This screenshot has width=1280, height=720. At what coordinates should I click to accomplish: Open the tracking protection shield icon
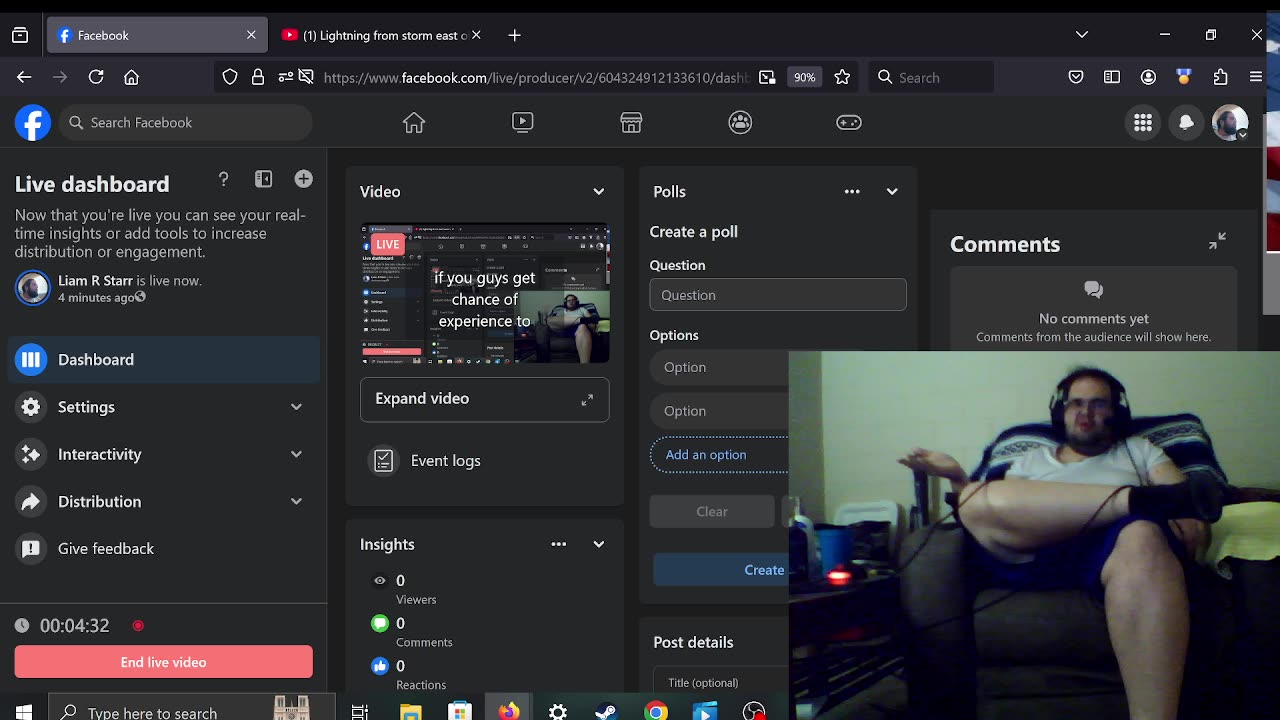230,77
